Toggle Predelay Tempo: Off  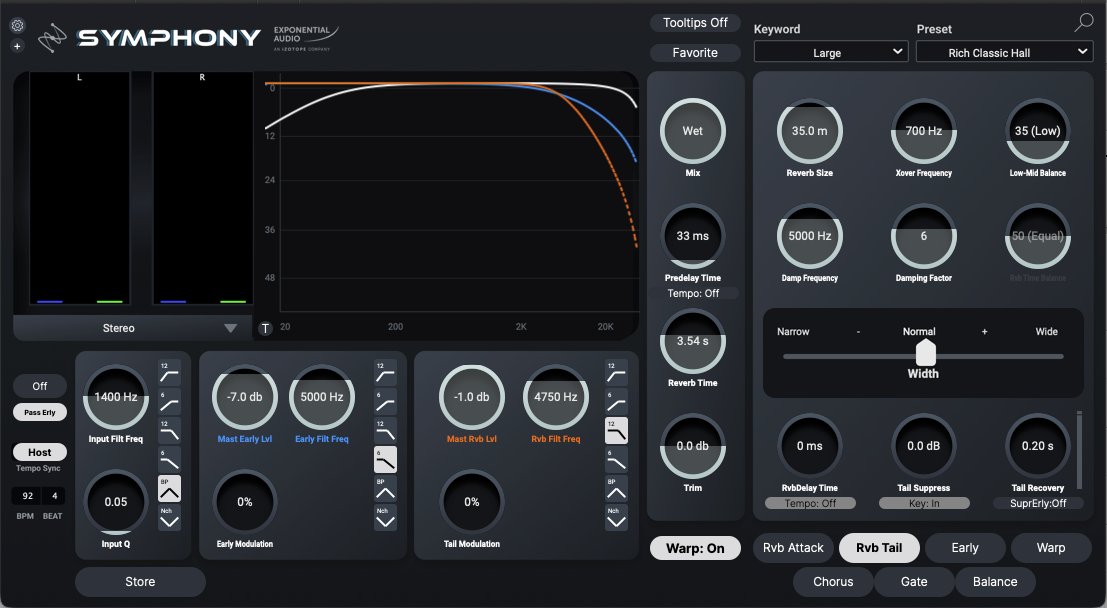click(x=693, y=293)
